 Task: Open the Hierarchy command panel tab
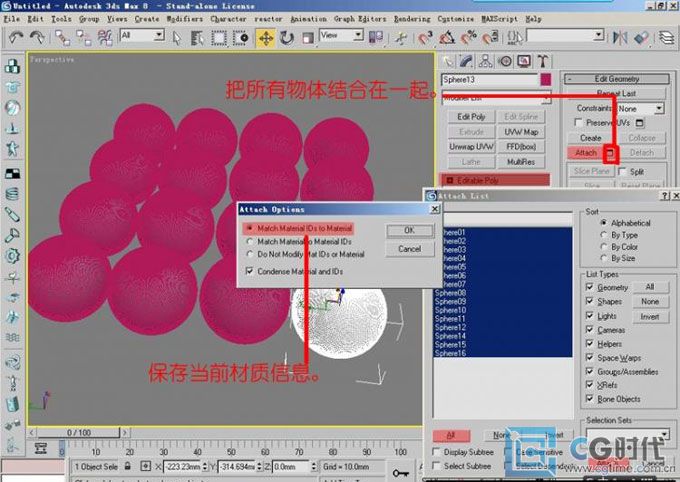(x=485, y=61)
